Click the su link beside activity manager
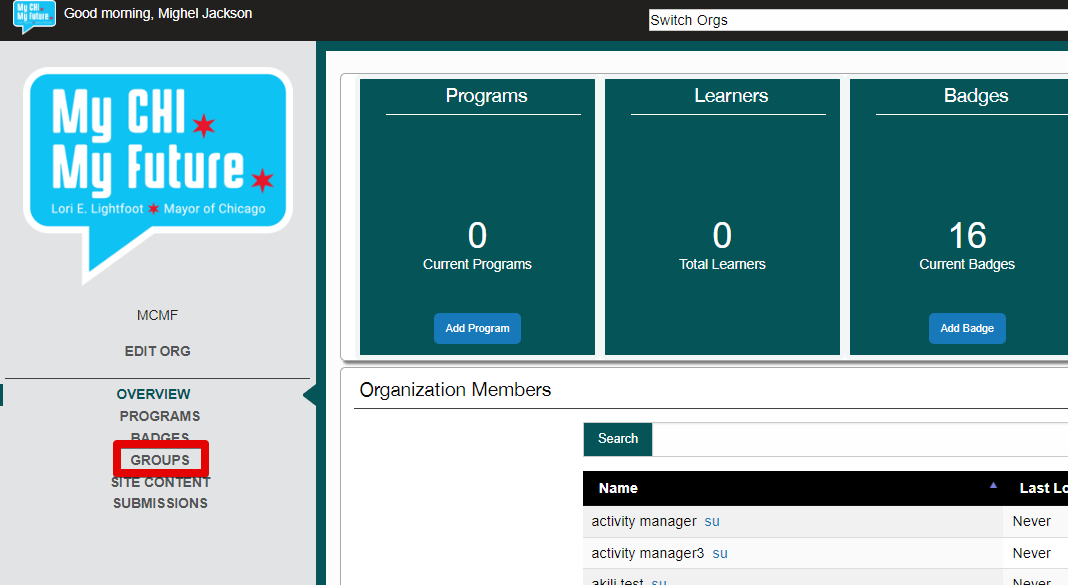 [x=712, y=521]
